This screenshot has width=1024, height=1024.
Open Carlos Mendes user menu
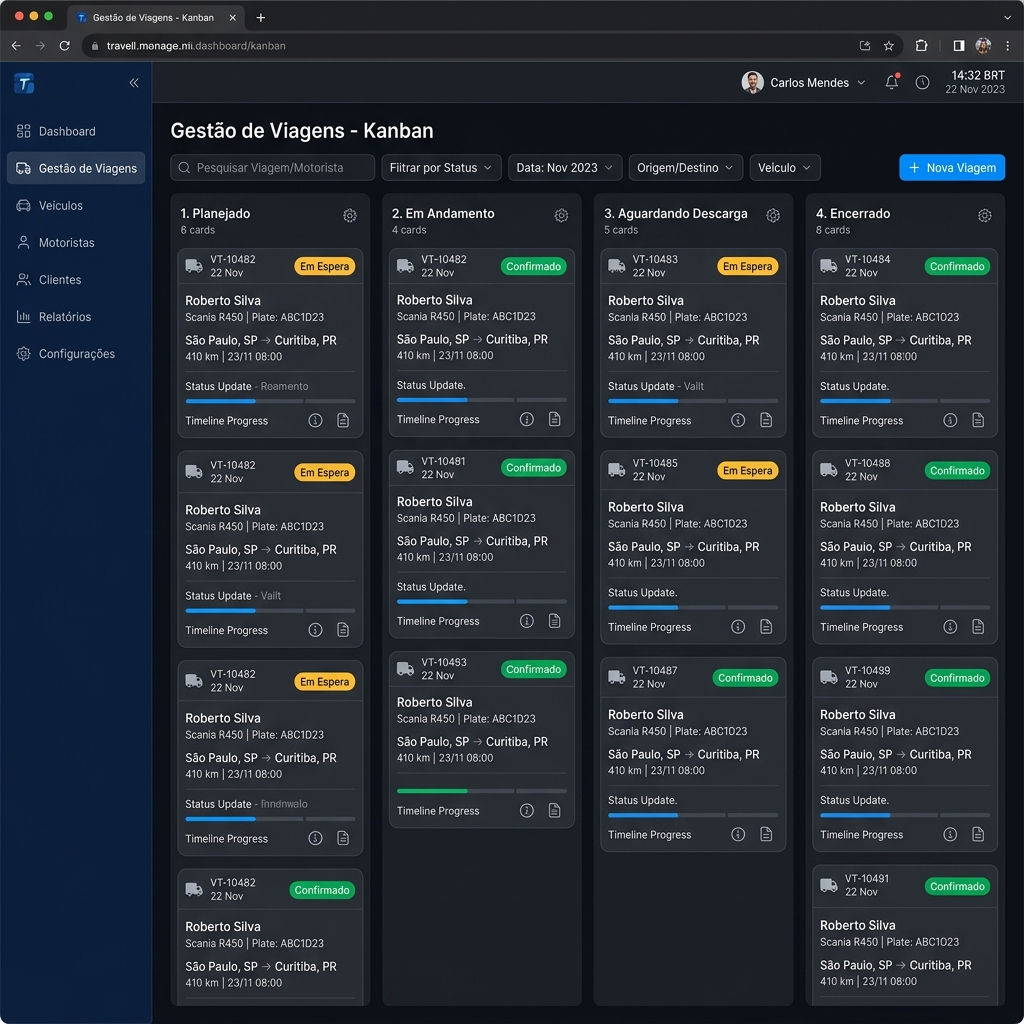click(x=803, y=82)
